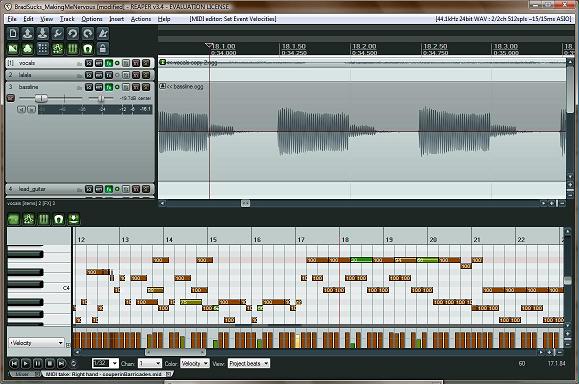Click bassline track pan slider knob
The height and width of the screenshot is (384, 579).
pos(101,98)
